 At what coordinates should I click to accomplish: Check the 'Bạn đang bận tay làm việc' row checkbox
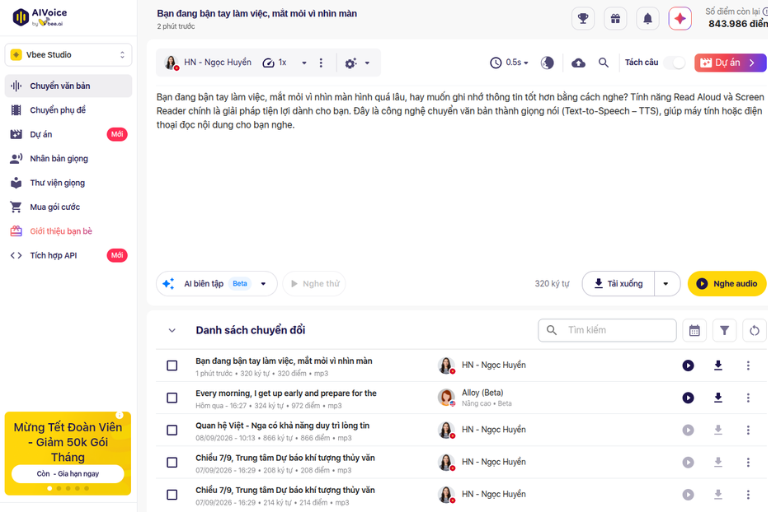(172, 366)
